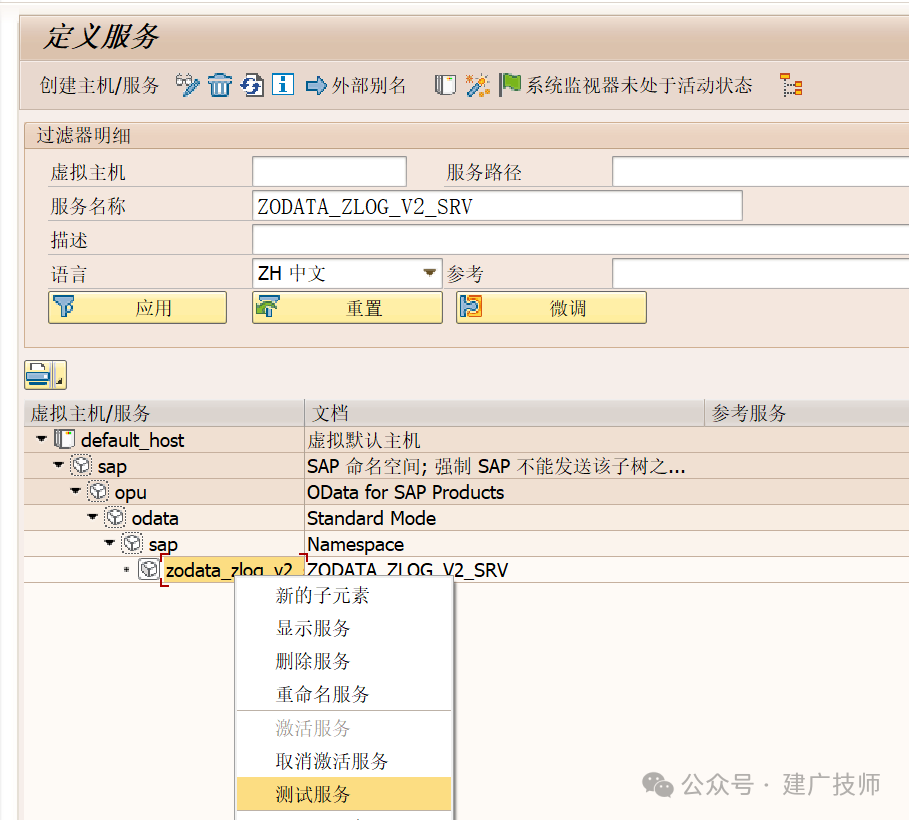
Task: Choose 删除服务 from context menu
Action: point(344,661)
